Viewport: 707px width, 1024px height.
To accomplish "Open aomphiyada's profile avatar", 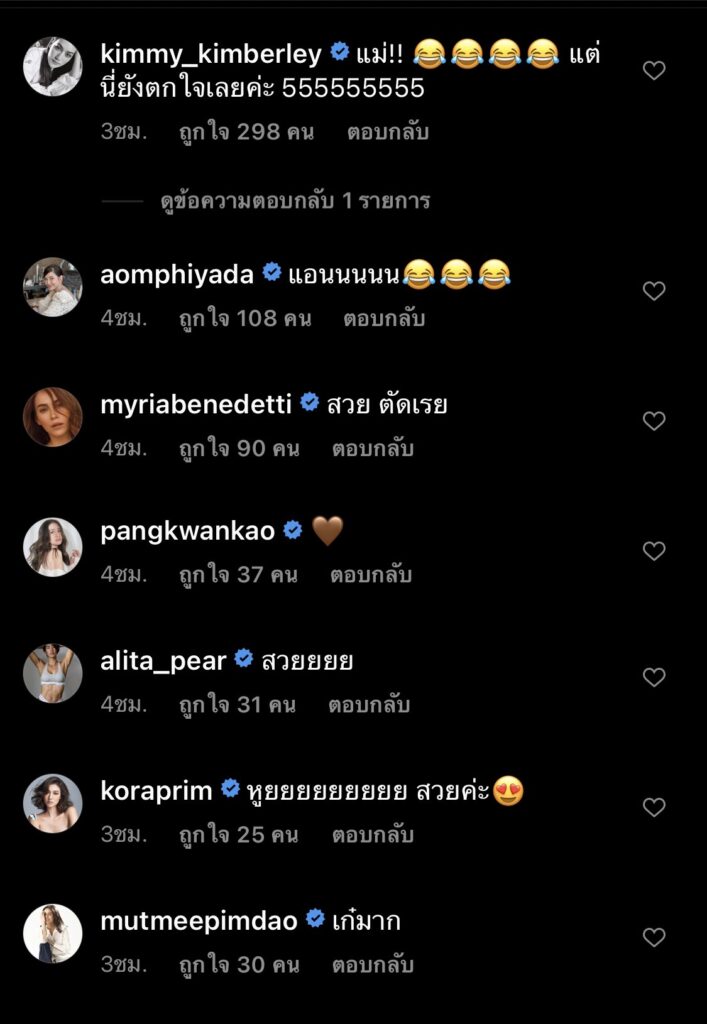I will [x=52, y=287].
